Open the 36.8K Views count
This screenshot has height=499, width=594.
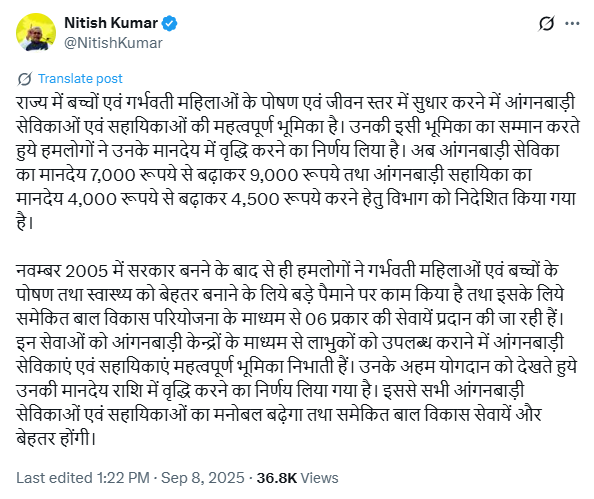(297, 478)
